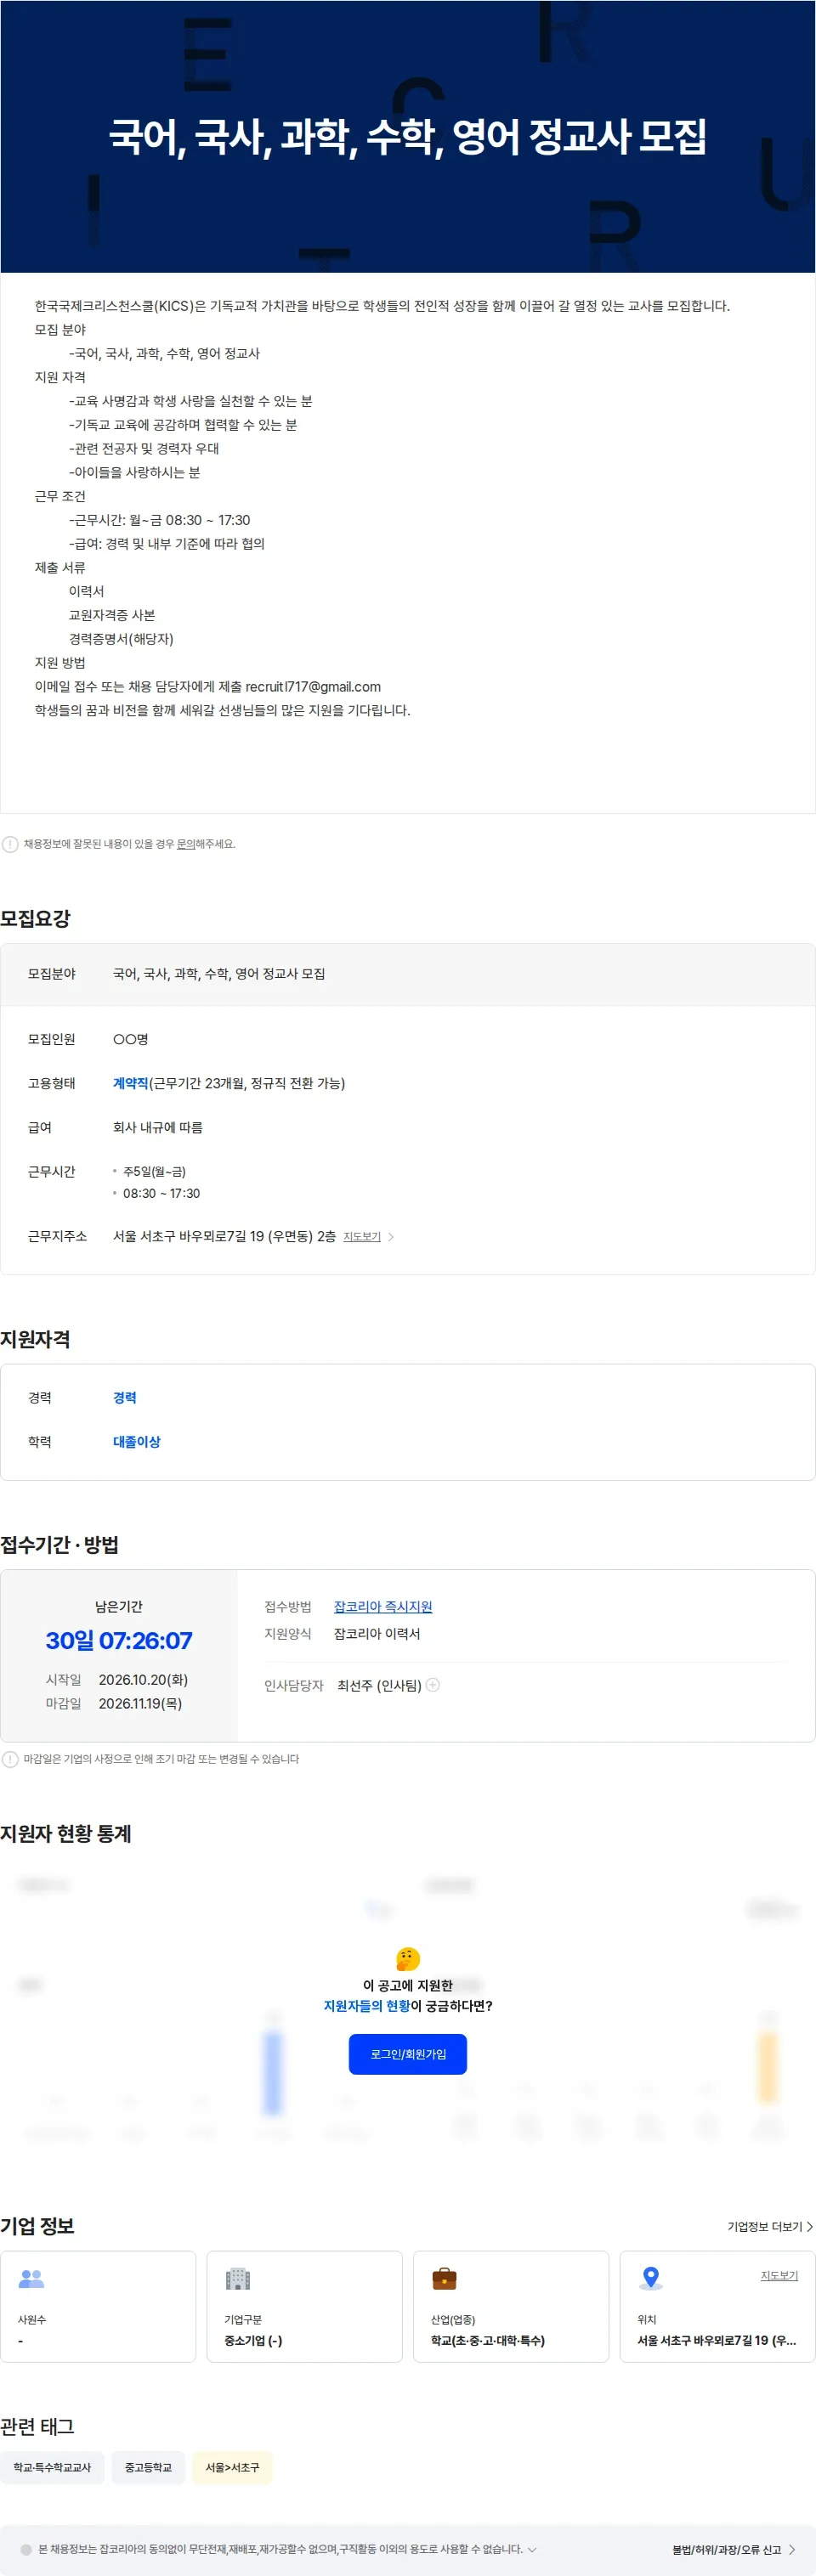
Task: Expand the copyright notice dropdown chevron
Action: coord(532,2549)
